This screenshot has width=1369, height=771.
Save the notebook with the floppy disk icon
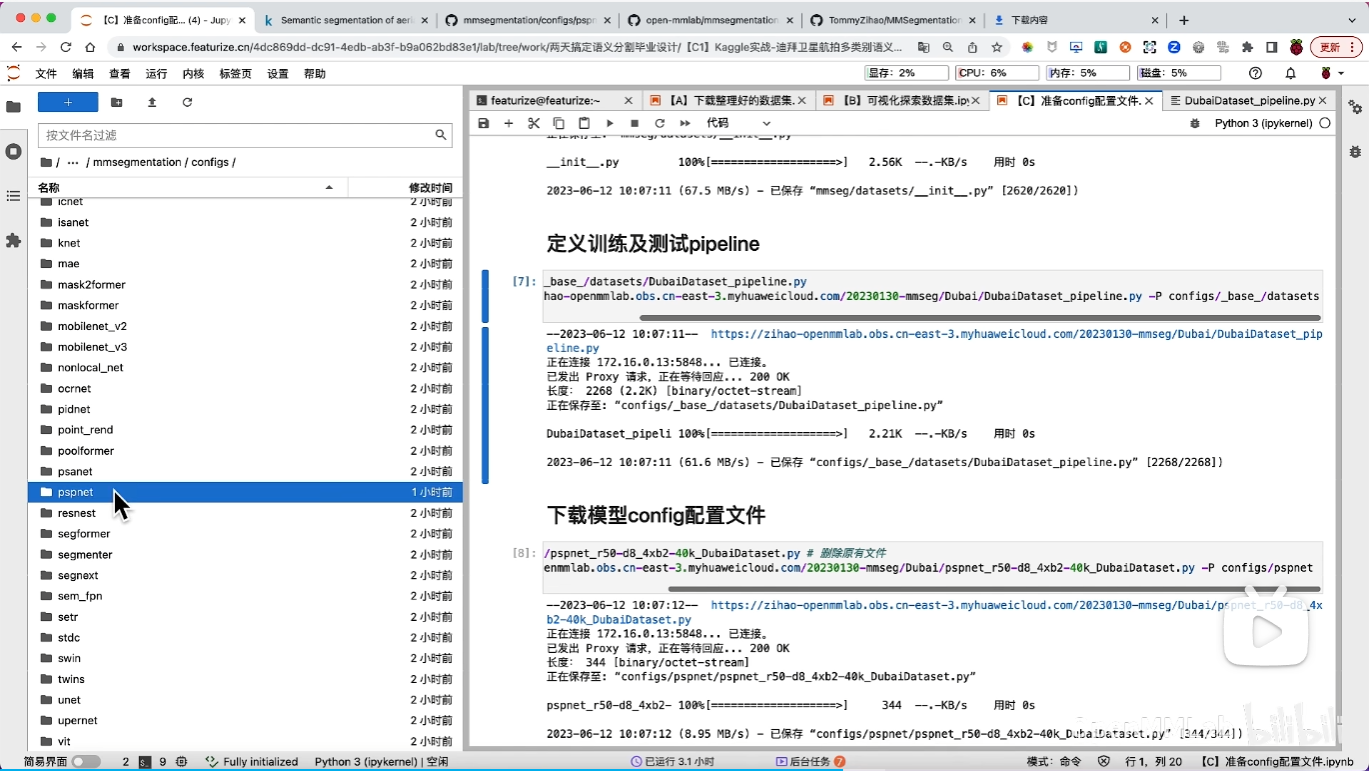(x=484, y=123)
